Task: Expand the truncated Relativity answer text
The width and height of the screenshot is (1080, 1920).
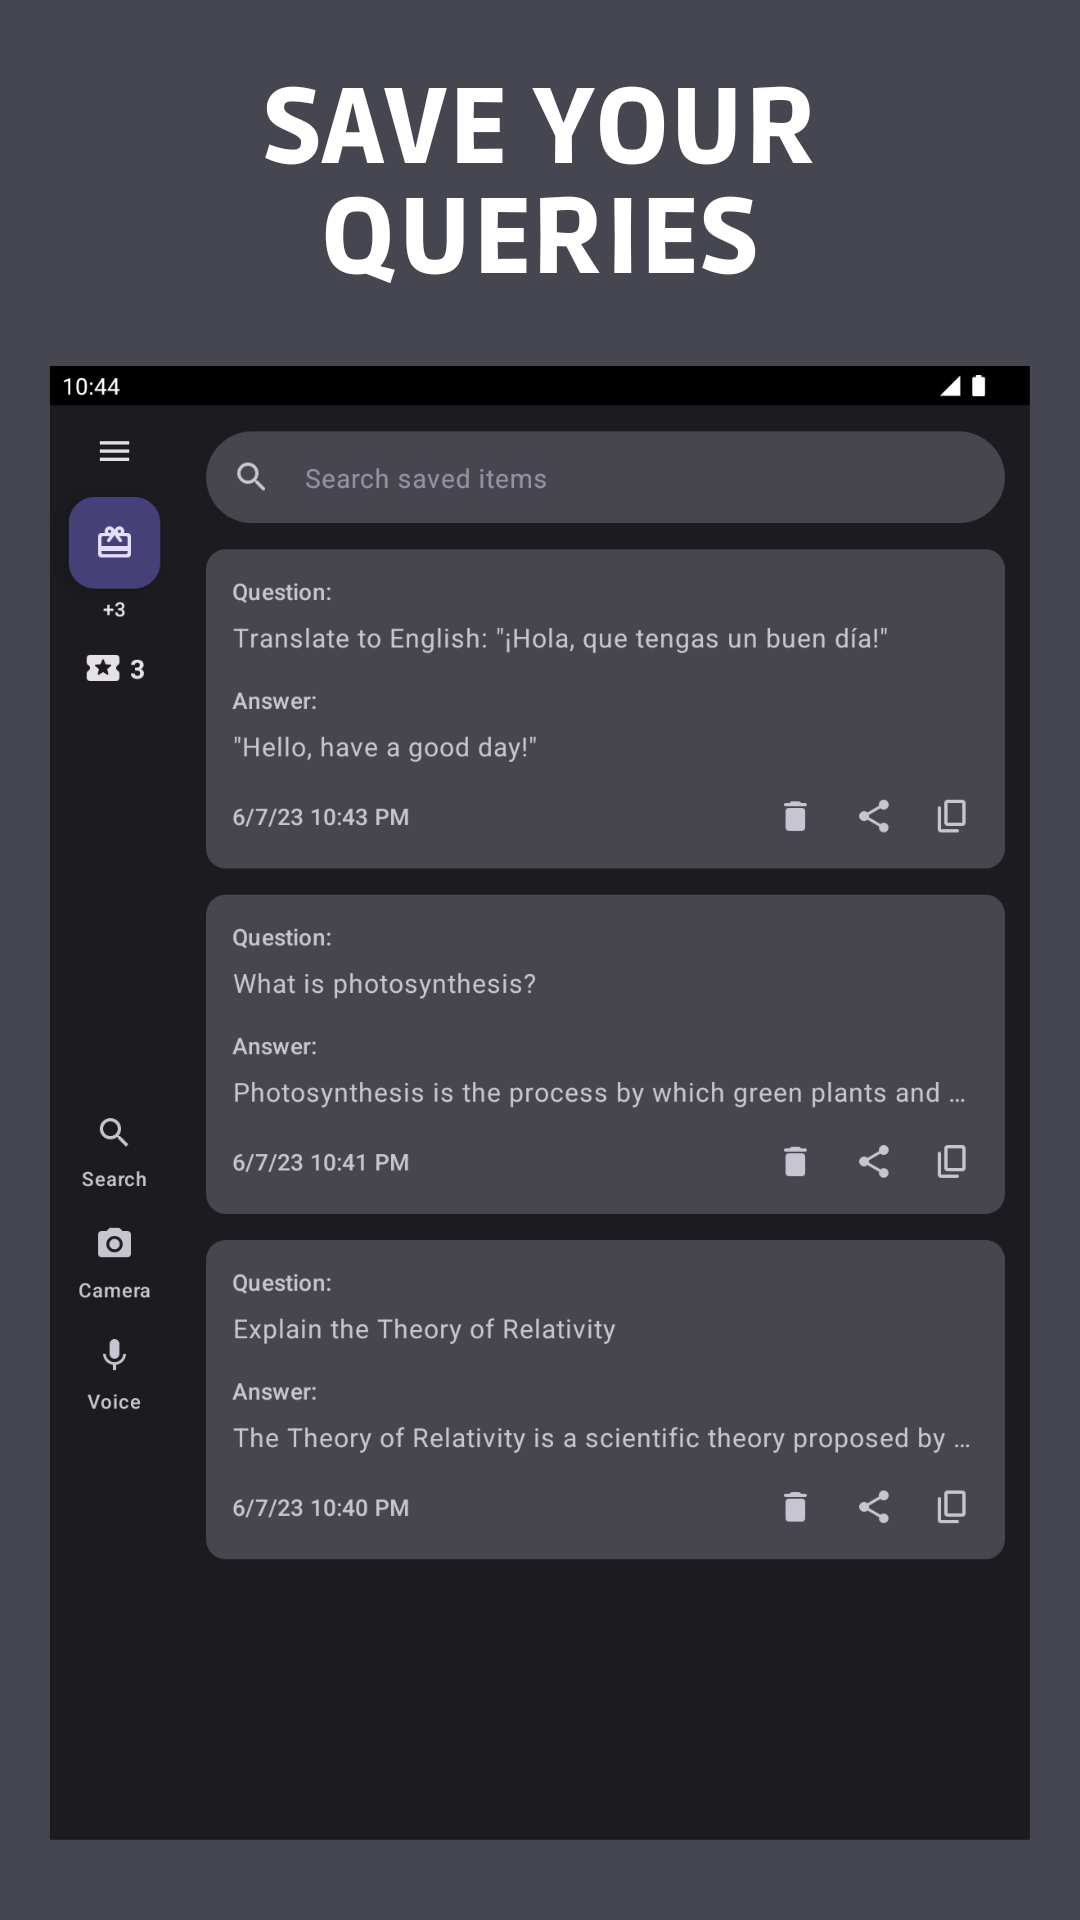Action: (x=601, y=1438)
